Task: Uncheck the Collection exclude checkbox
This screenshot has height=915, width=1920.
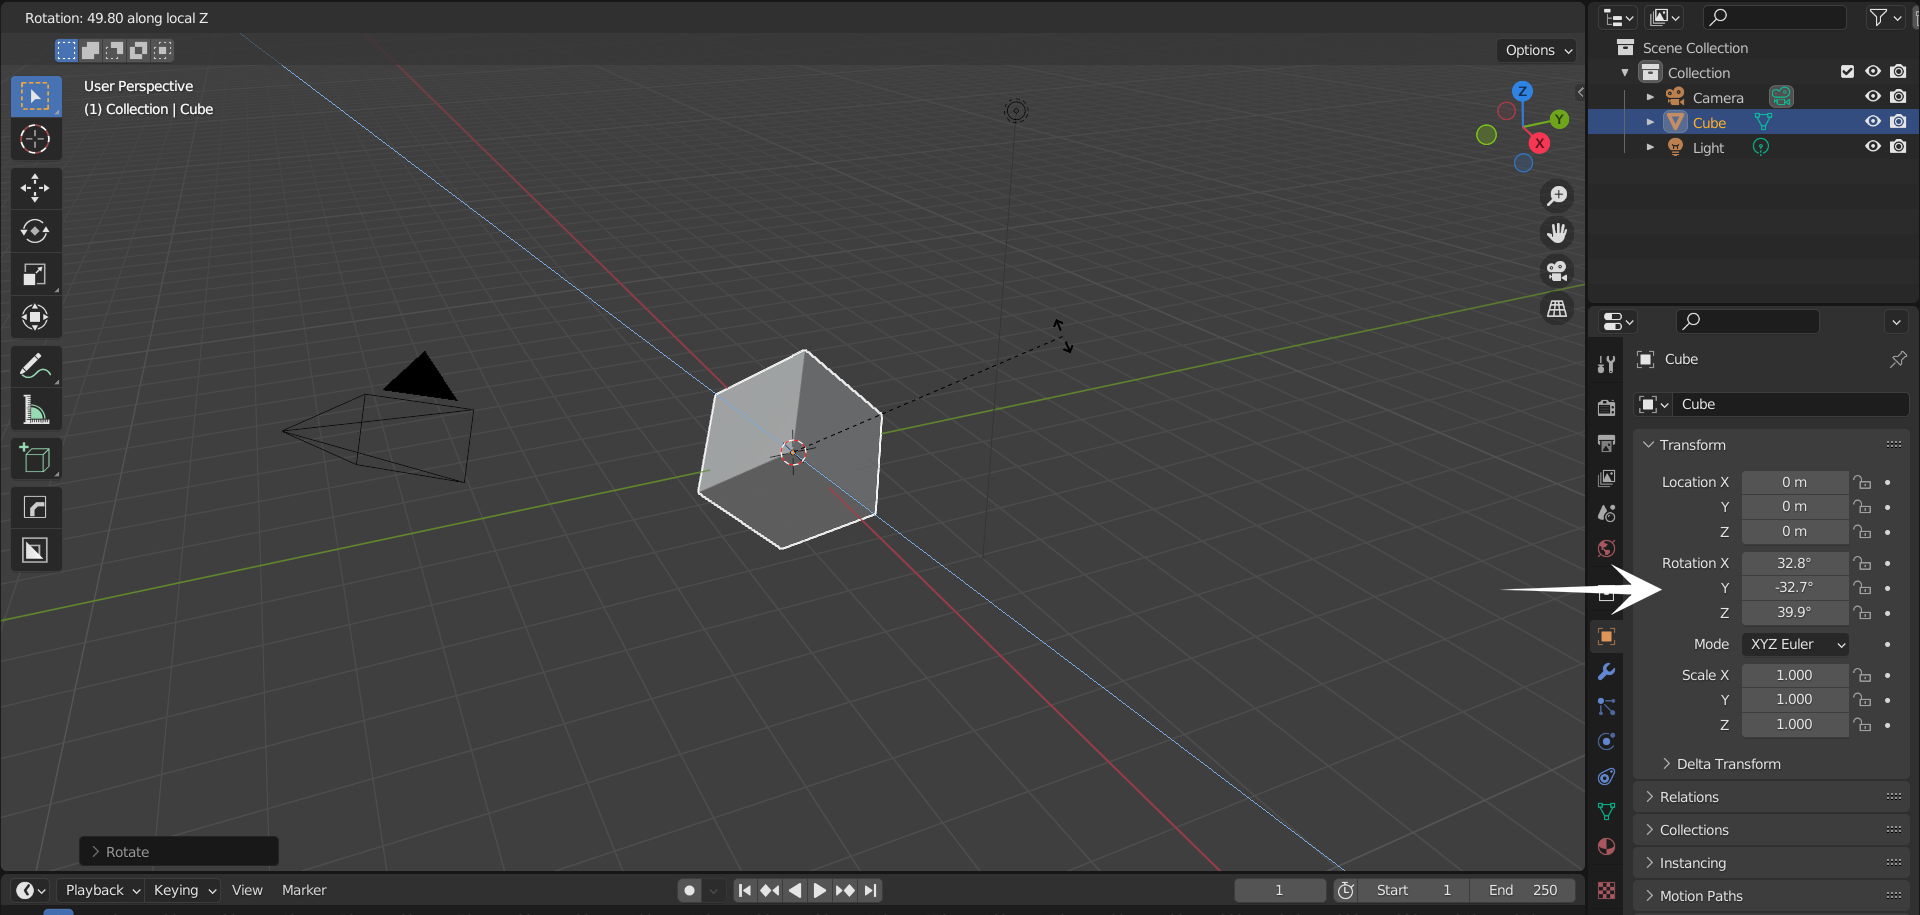Action: (1847, 72)
